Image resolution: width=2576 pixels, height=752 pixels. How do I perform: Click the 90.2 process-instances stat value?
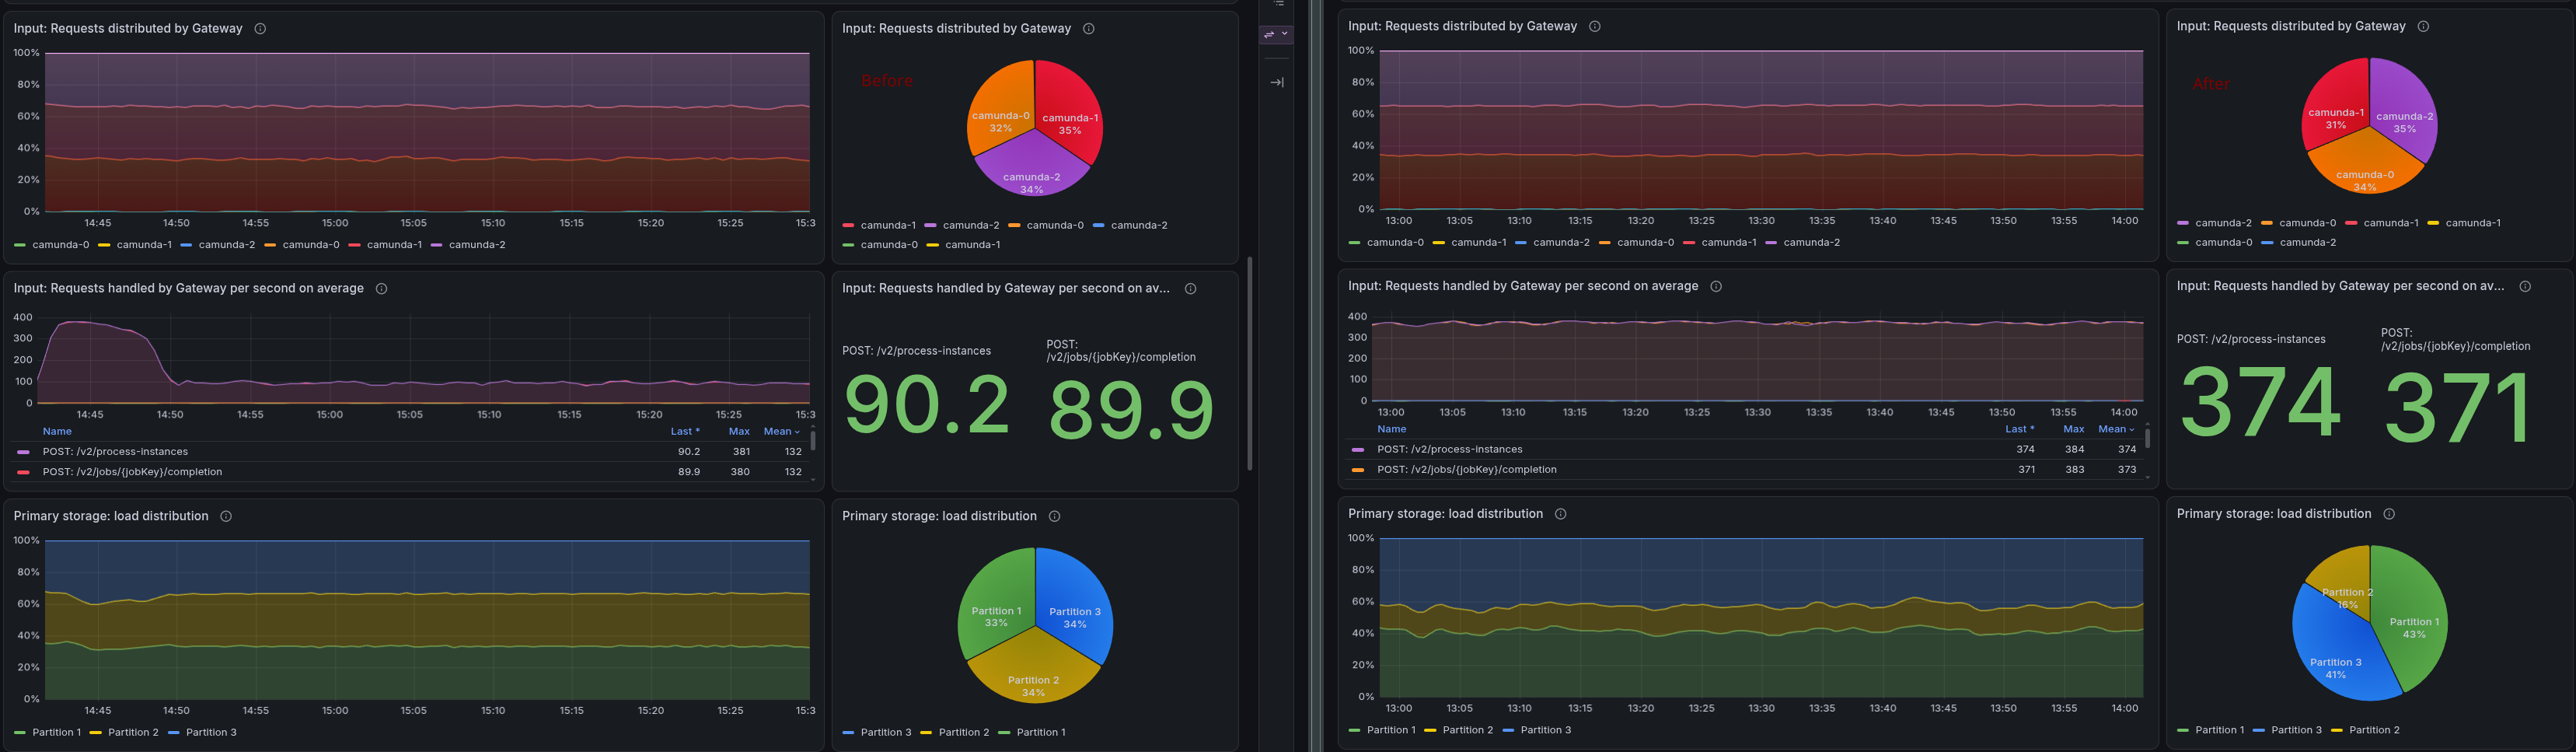coord(927,407)
